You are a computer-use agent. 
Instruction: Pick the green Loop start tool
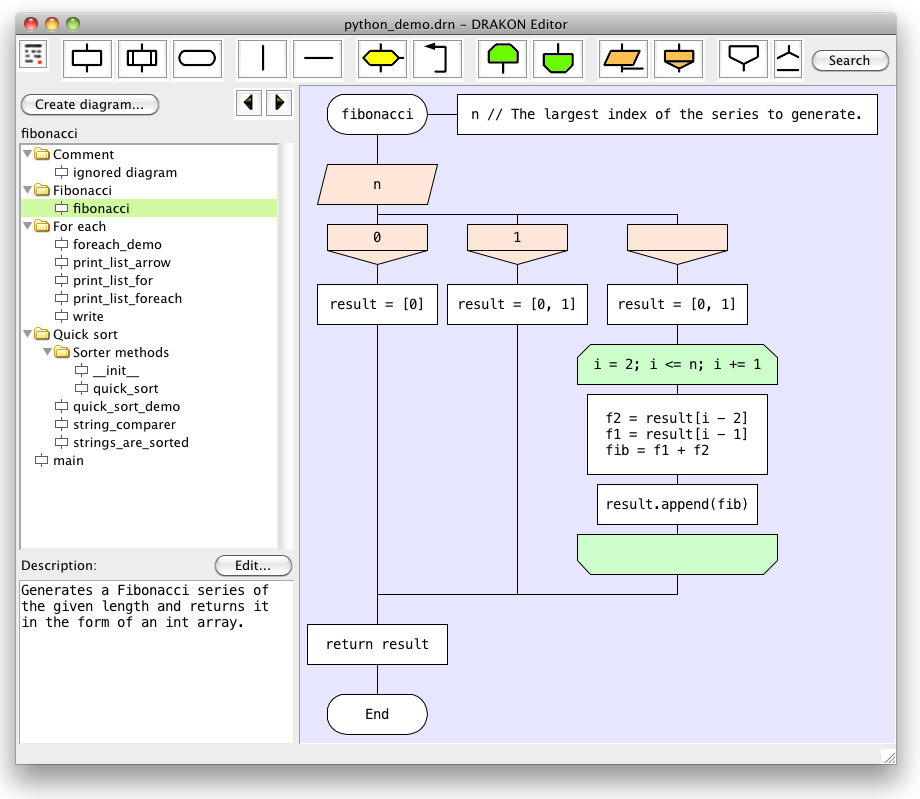tap(503, 59)
